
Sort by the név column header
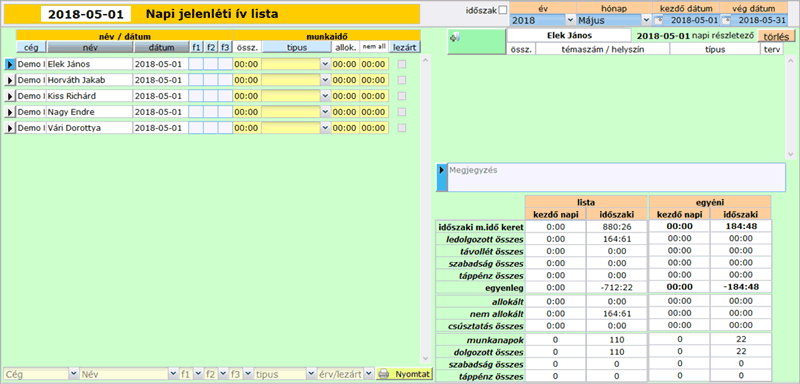tap(90, 47)
